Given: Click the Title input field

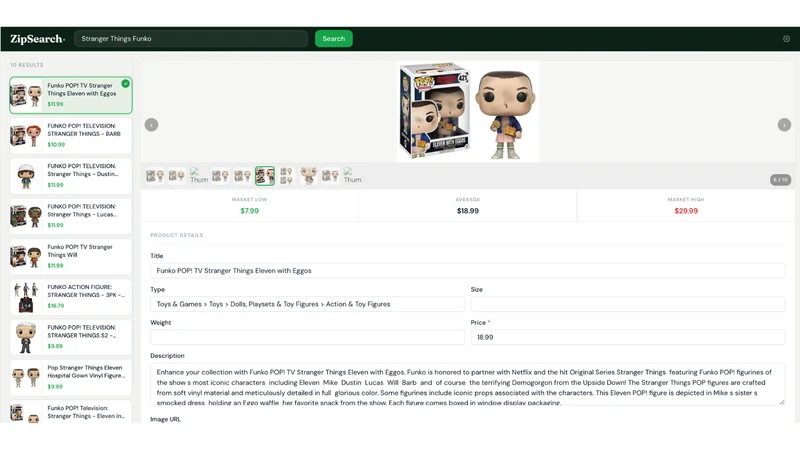Looking at the screenshot, I should [467, 271].
